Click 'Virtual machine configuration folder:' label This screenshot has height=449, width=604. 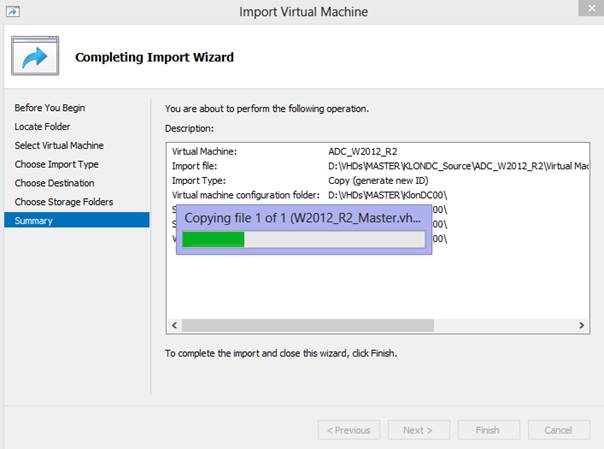pyautogui.click(x=246, y=196)
